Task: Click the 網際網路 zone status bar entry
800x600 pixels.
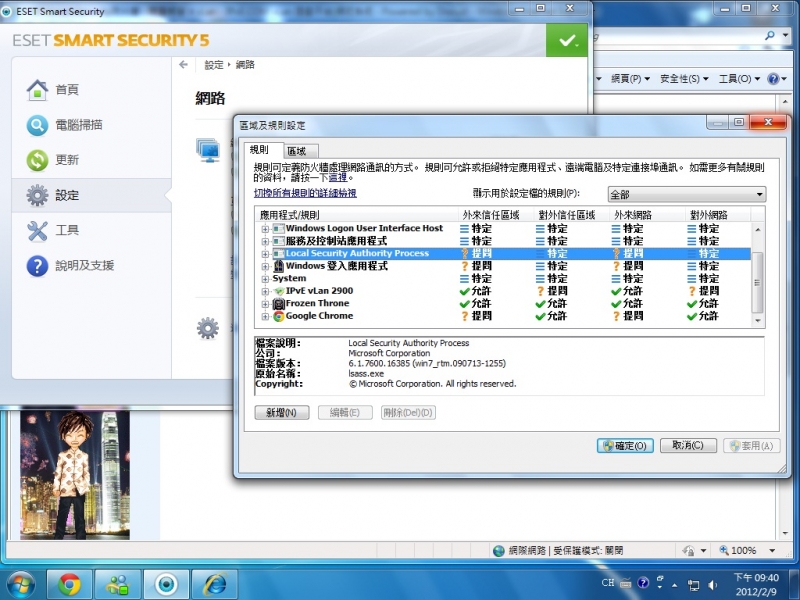Action: [x=558, y=551]
